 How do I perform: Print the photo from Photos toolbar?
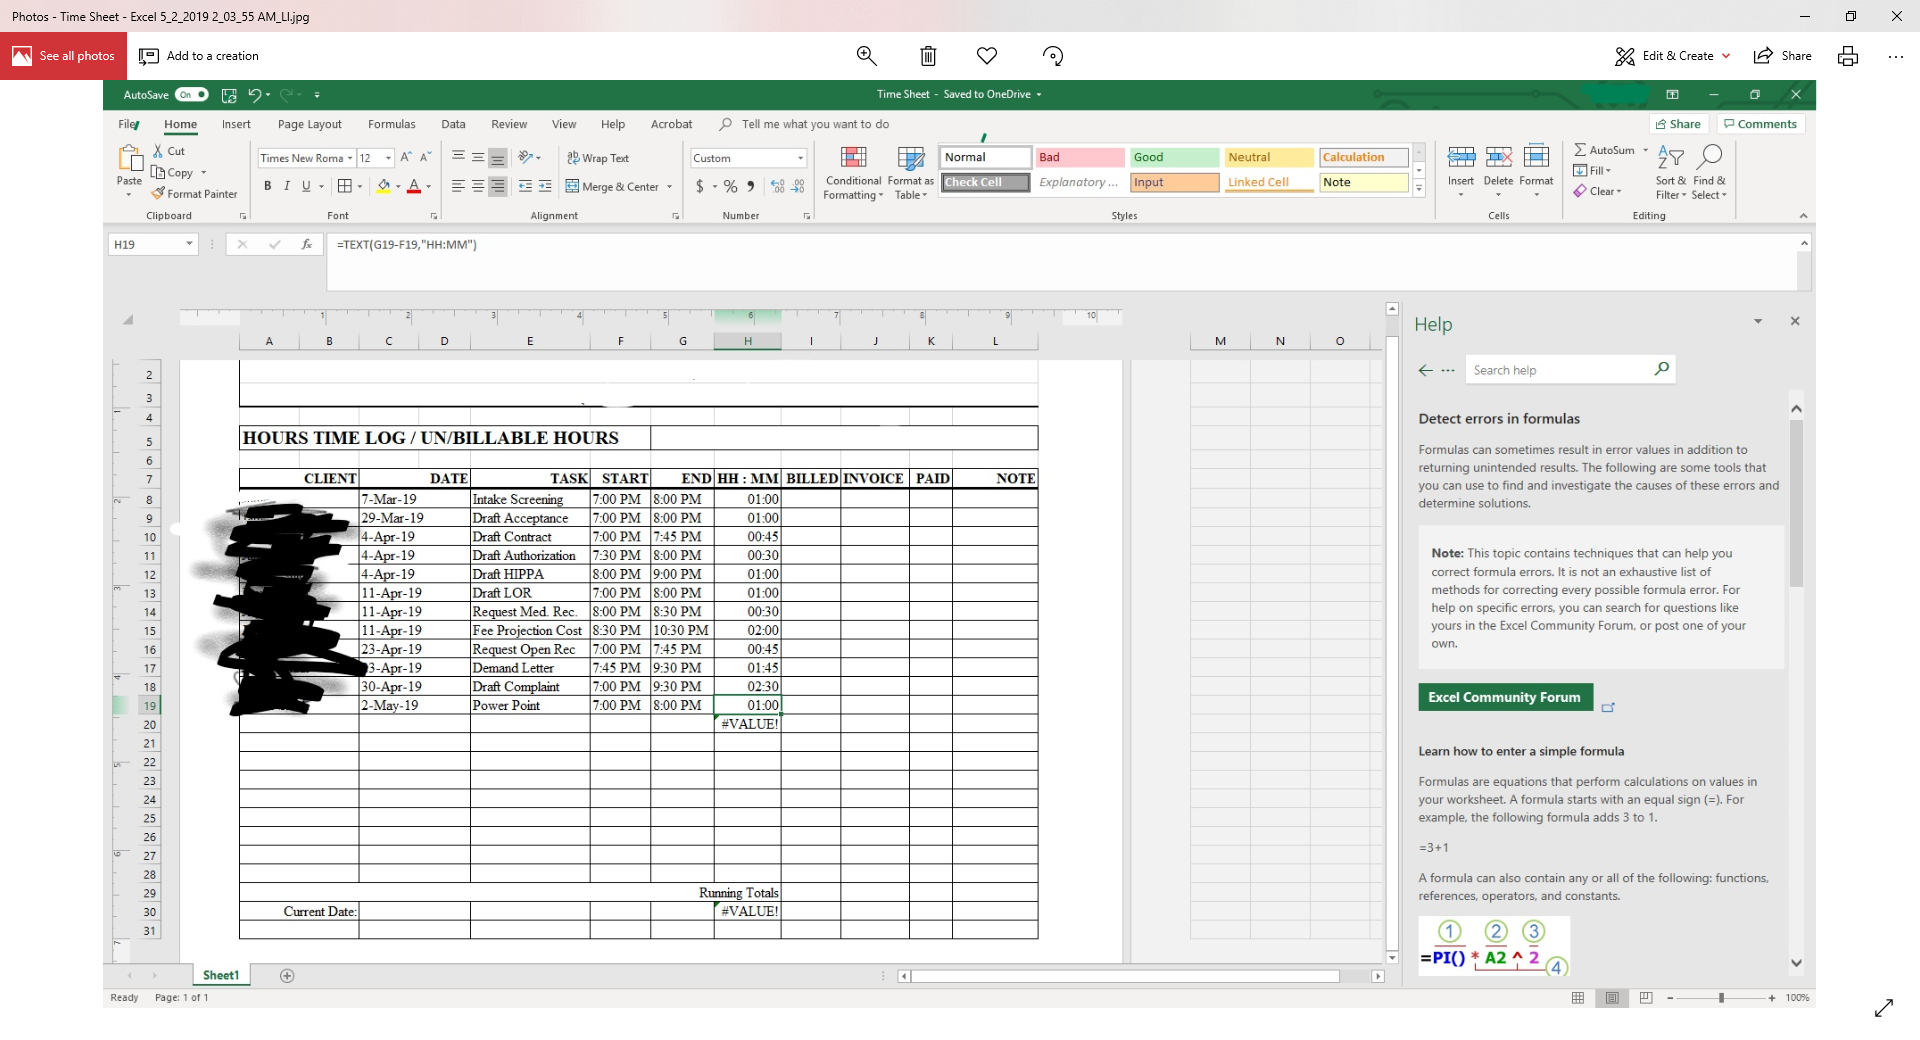(x=1848, y=56)
